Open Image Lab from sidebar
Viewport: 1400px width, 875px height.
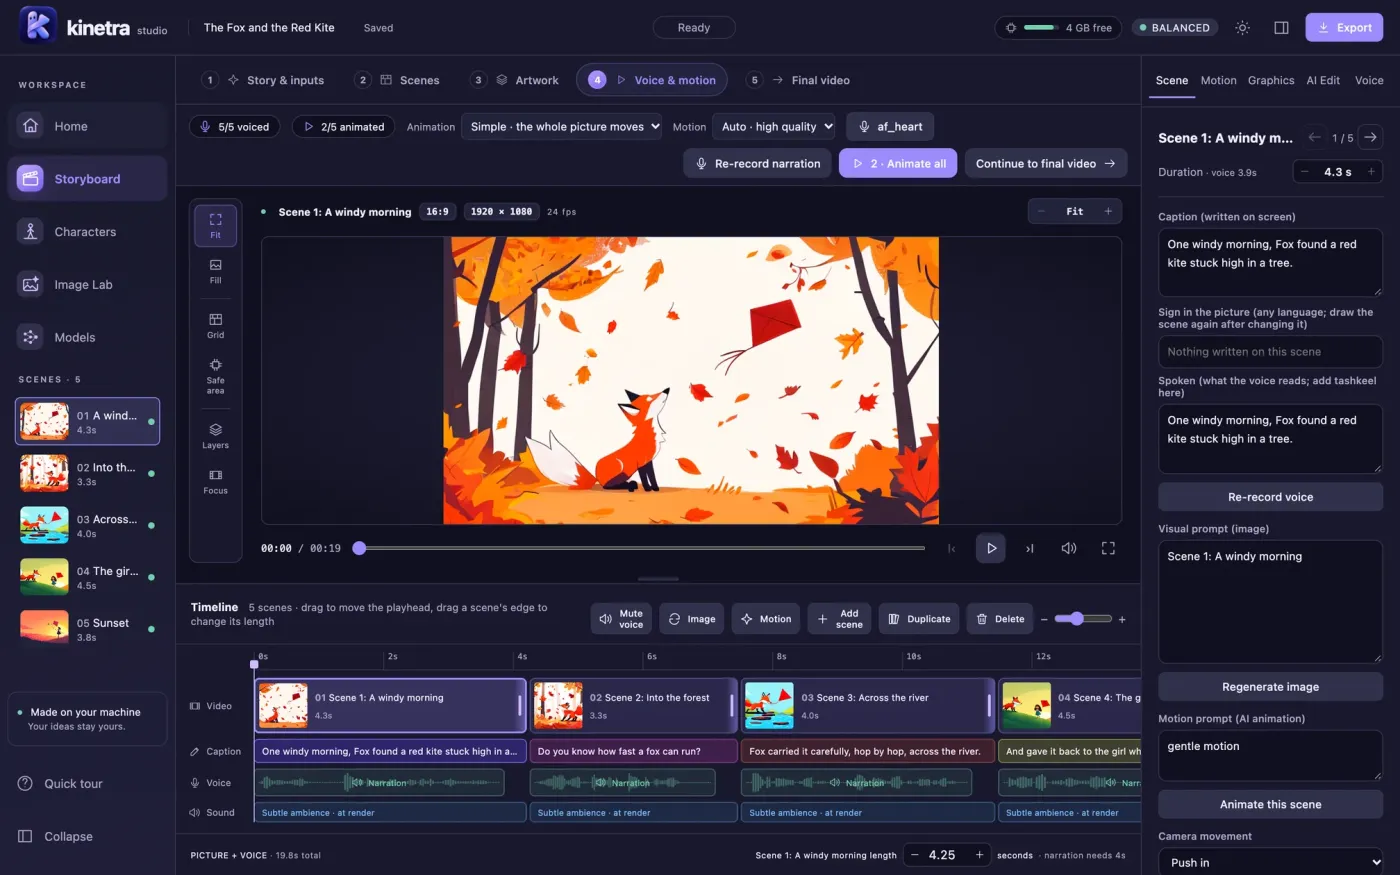[x=87, y=285]
